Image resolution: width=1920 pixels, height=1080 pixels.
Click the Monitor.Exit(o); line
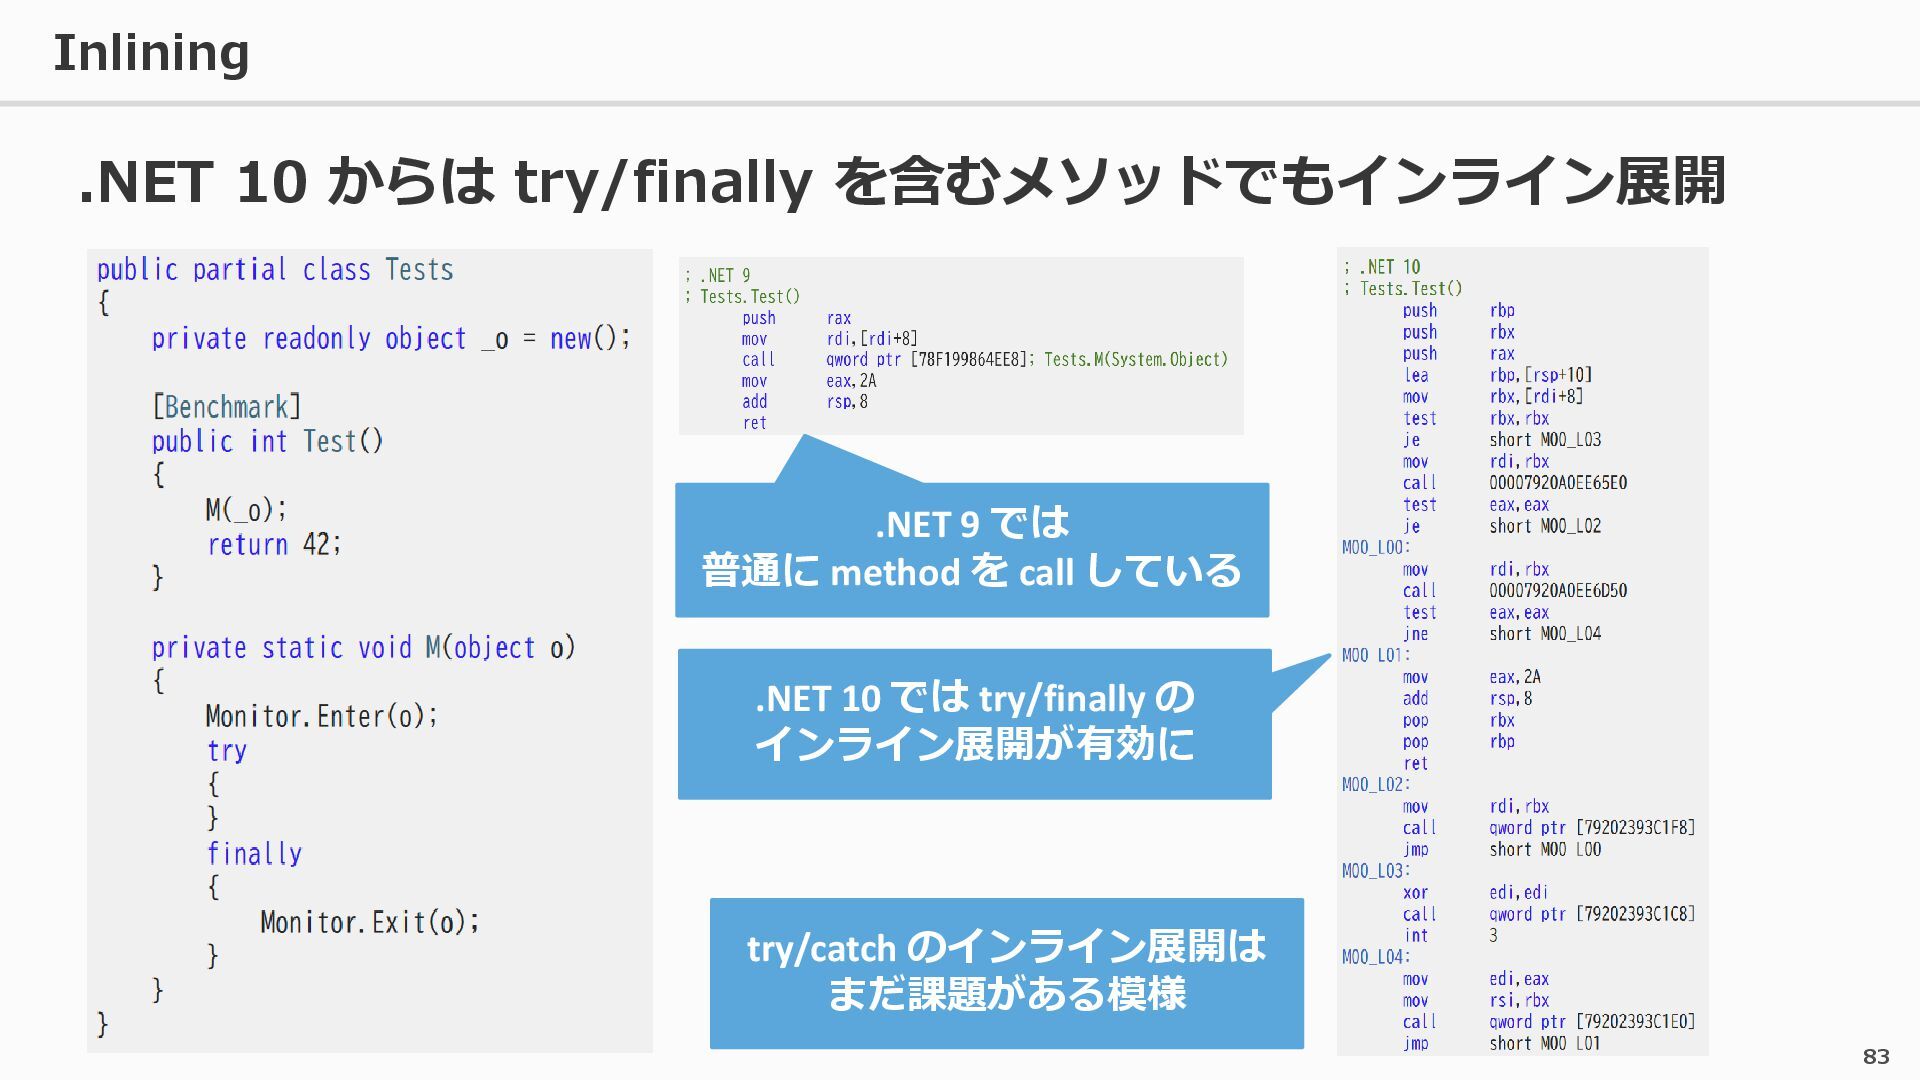click(369, 921)
